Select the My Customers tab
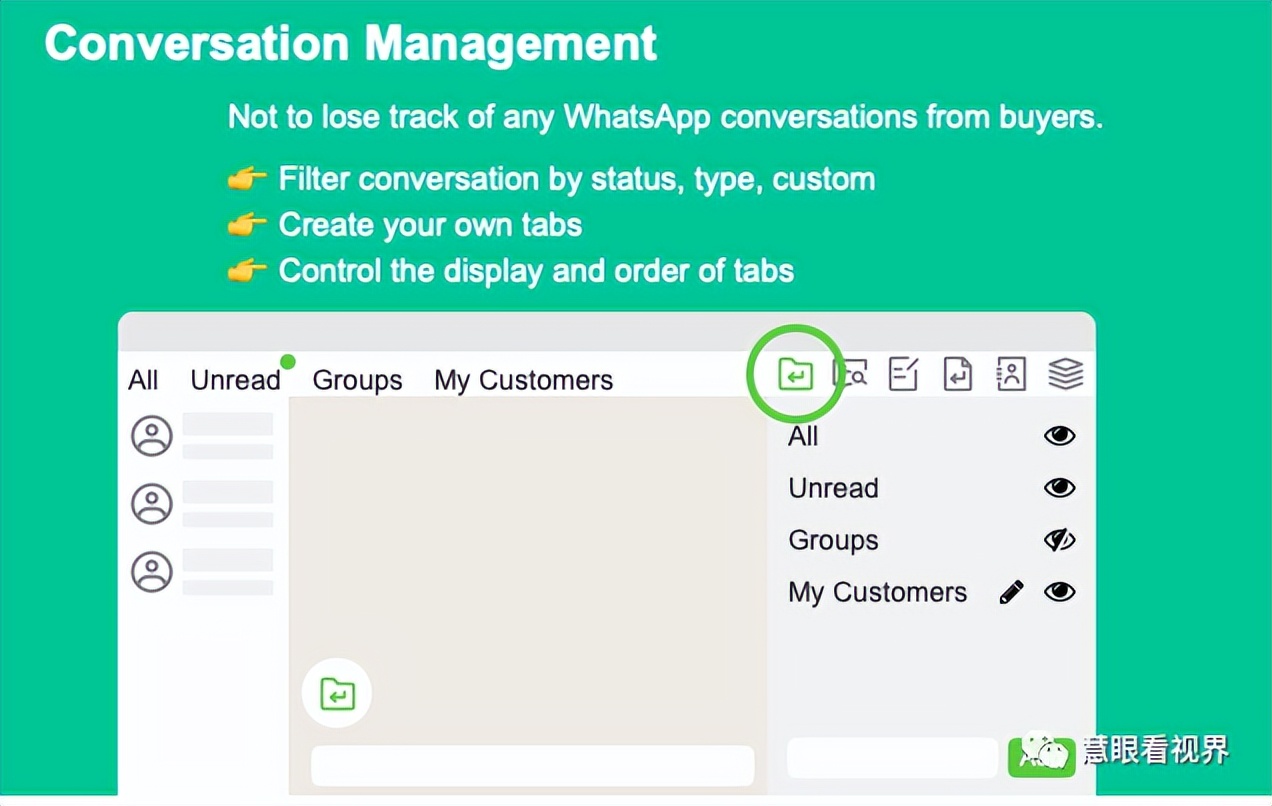 [x=523, y=380]
